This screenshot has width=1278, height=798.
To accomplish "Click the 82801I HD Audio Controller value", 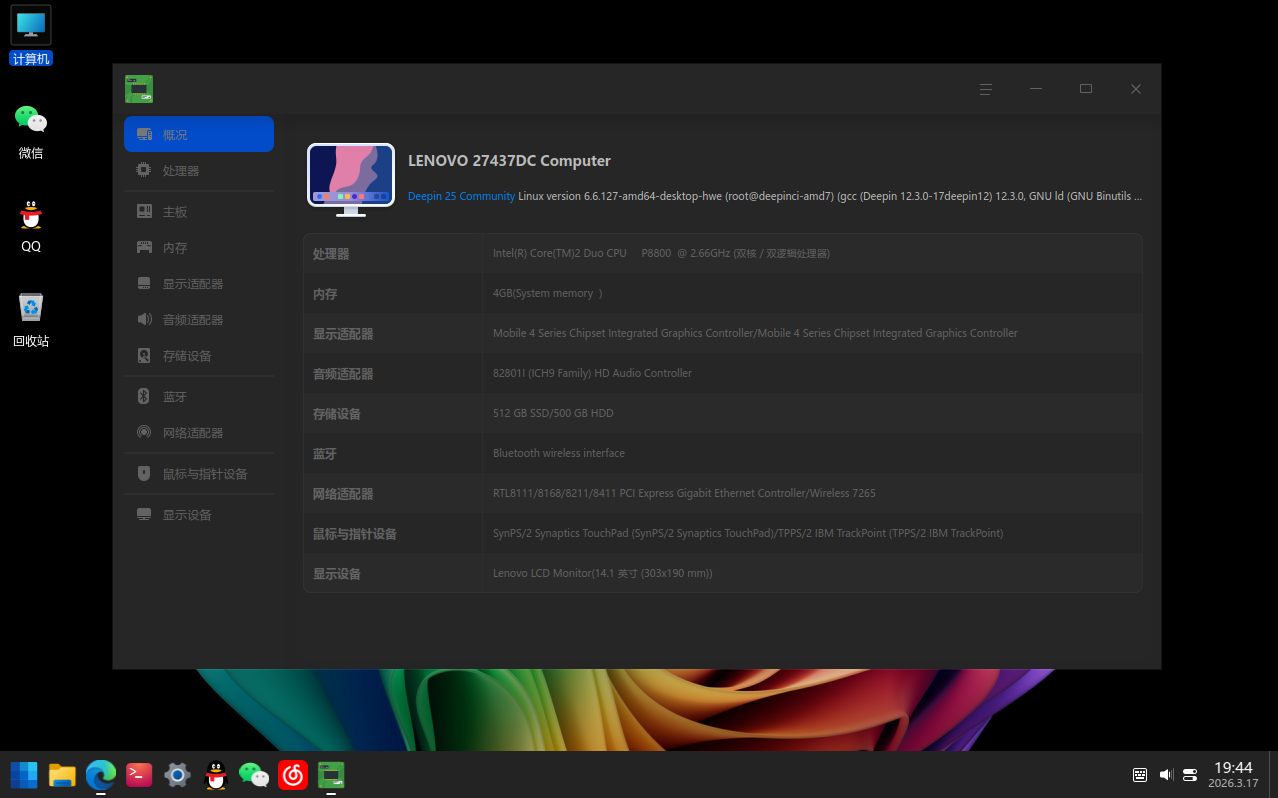I will (592, 374).
